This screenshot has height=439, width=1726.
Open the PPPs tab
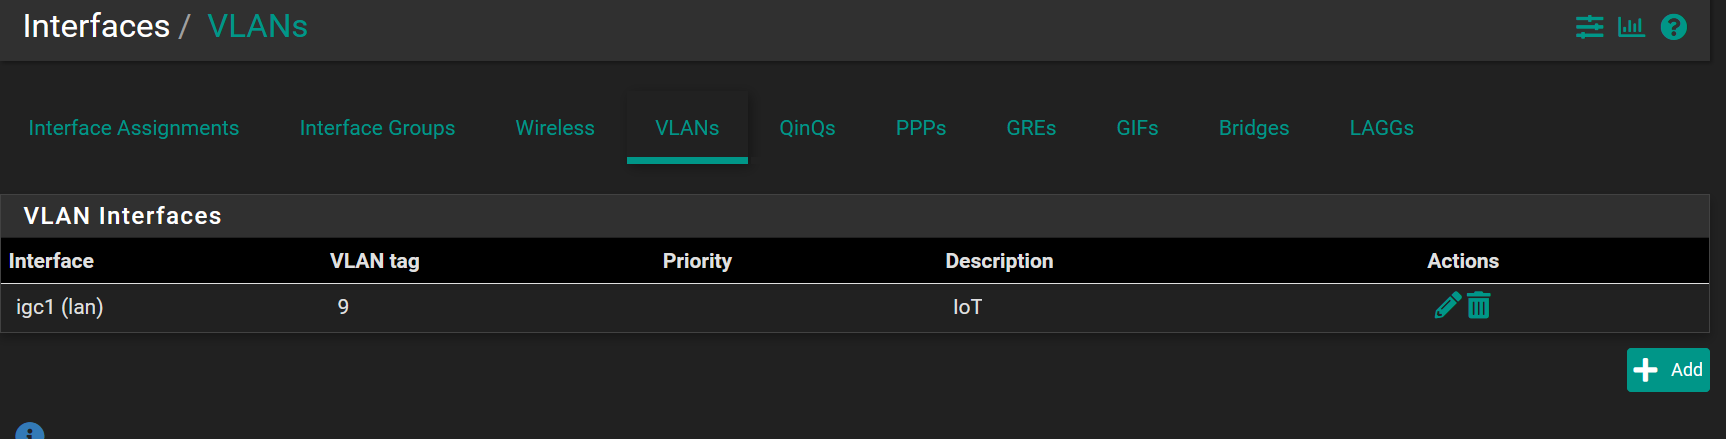pos(921,128)
